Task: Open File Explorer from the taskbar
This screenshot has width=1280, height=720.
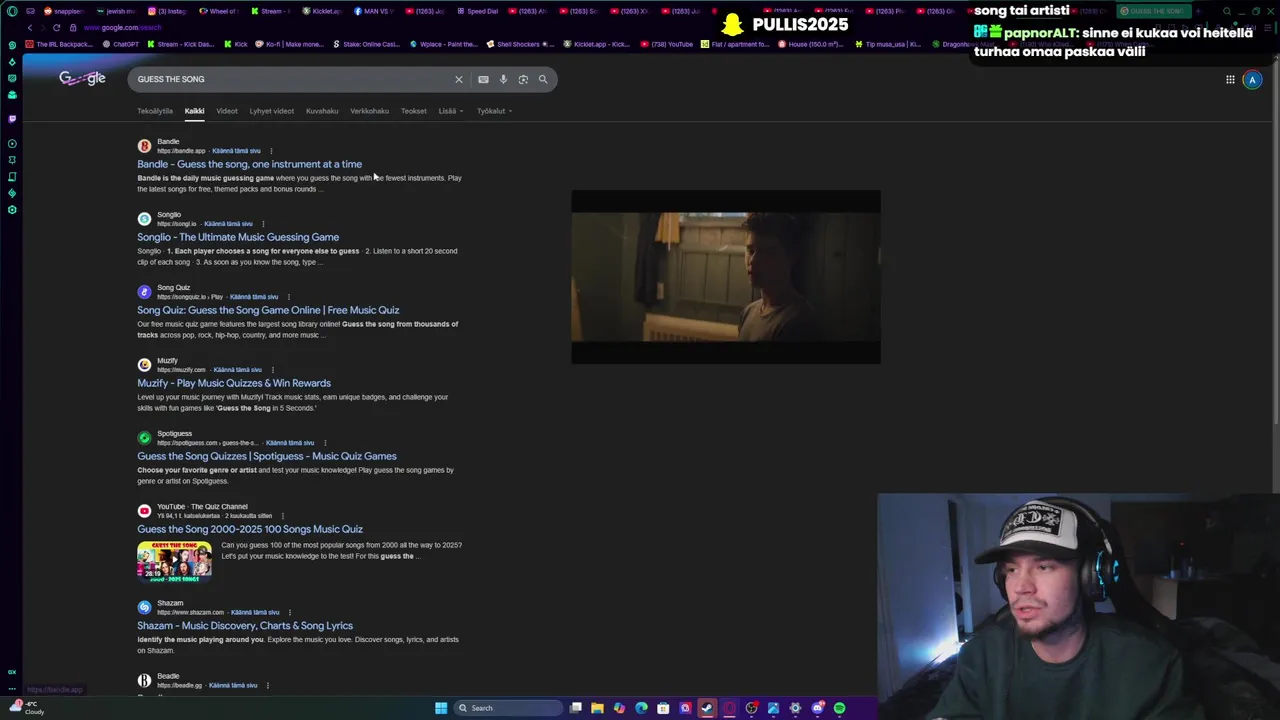Action: pyautogui.click(x=597, y=708)
